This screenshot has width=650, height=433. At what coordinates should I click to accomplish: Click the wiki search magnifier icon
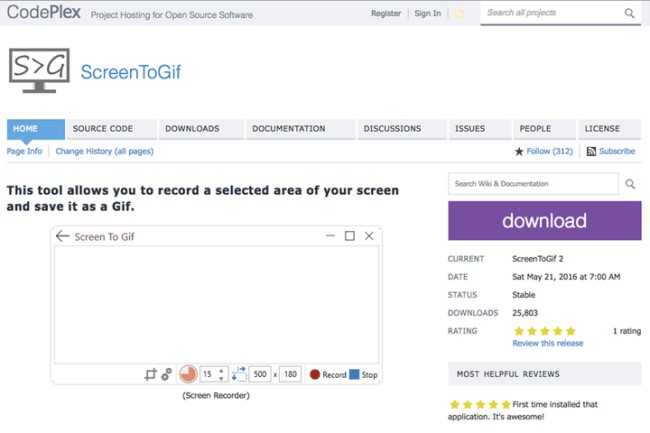click(630, 184)
